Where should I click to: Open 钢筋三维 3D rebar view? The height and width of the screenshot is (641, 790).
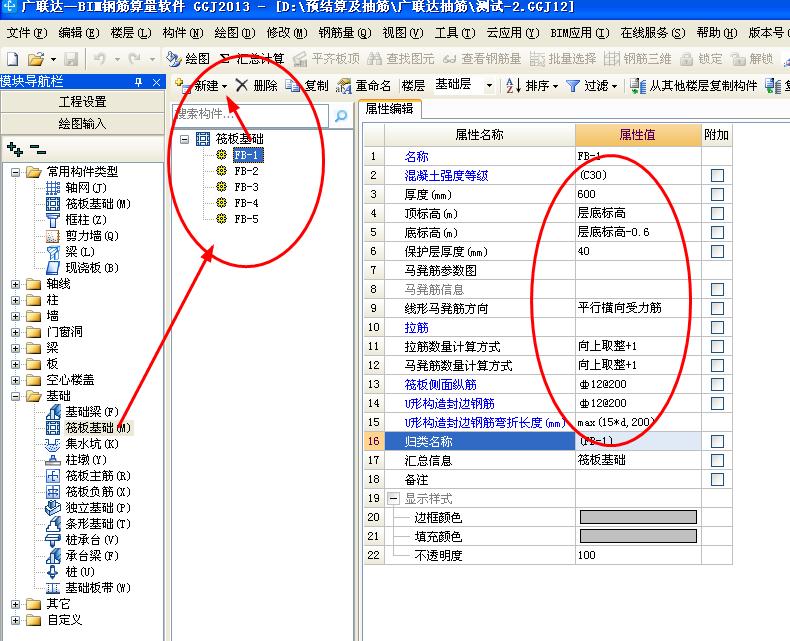[638, 59]
